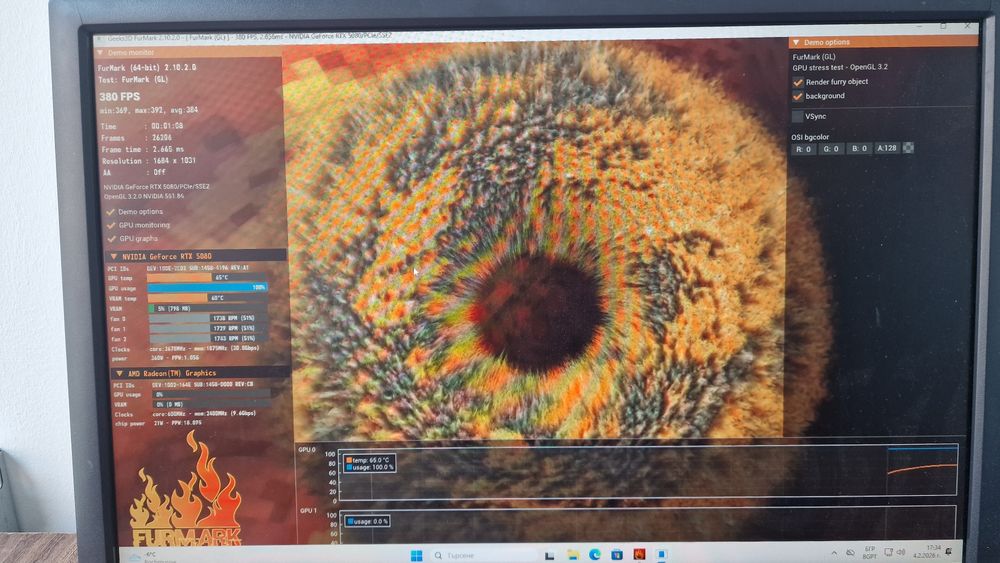1000x563 pixels.
Task: Disable Render furry object checkbox
Action: pos(798,82)
